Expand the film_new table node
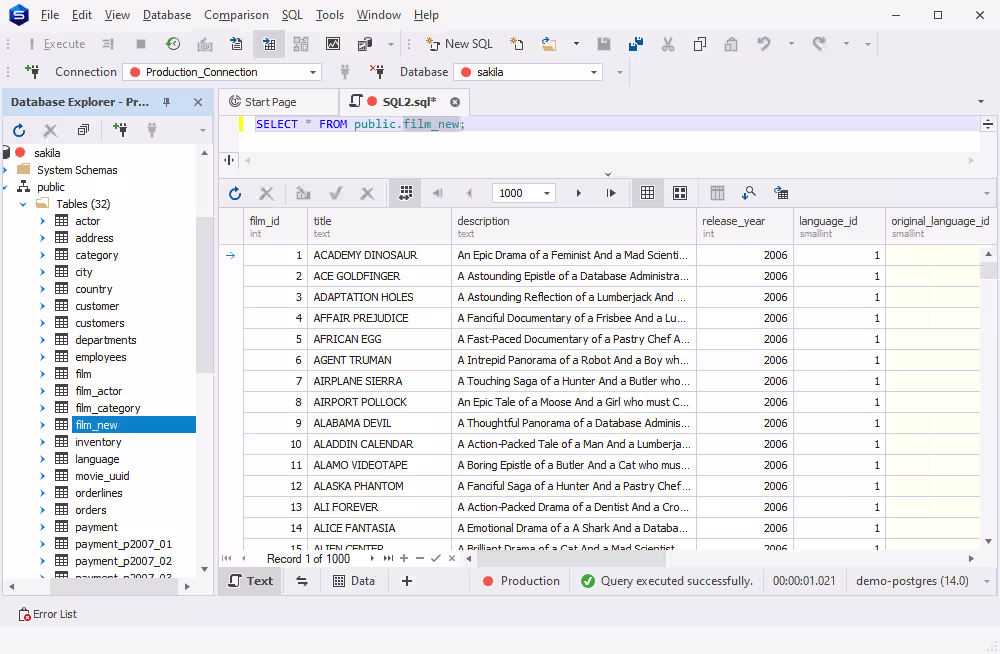This screenshot has height=654, width=1000. pyautogui.click(x=42, y=425)
